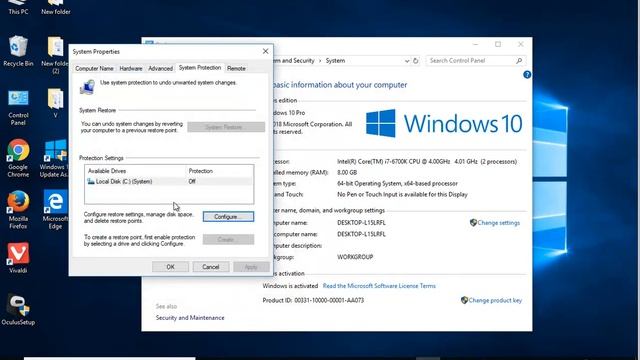This screenshot has width=640, height=360.
Task: Click the Product ID 00331-10000-00001-AA073 text
Action: (313, 300)
